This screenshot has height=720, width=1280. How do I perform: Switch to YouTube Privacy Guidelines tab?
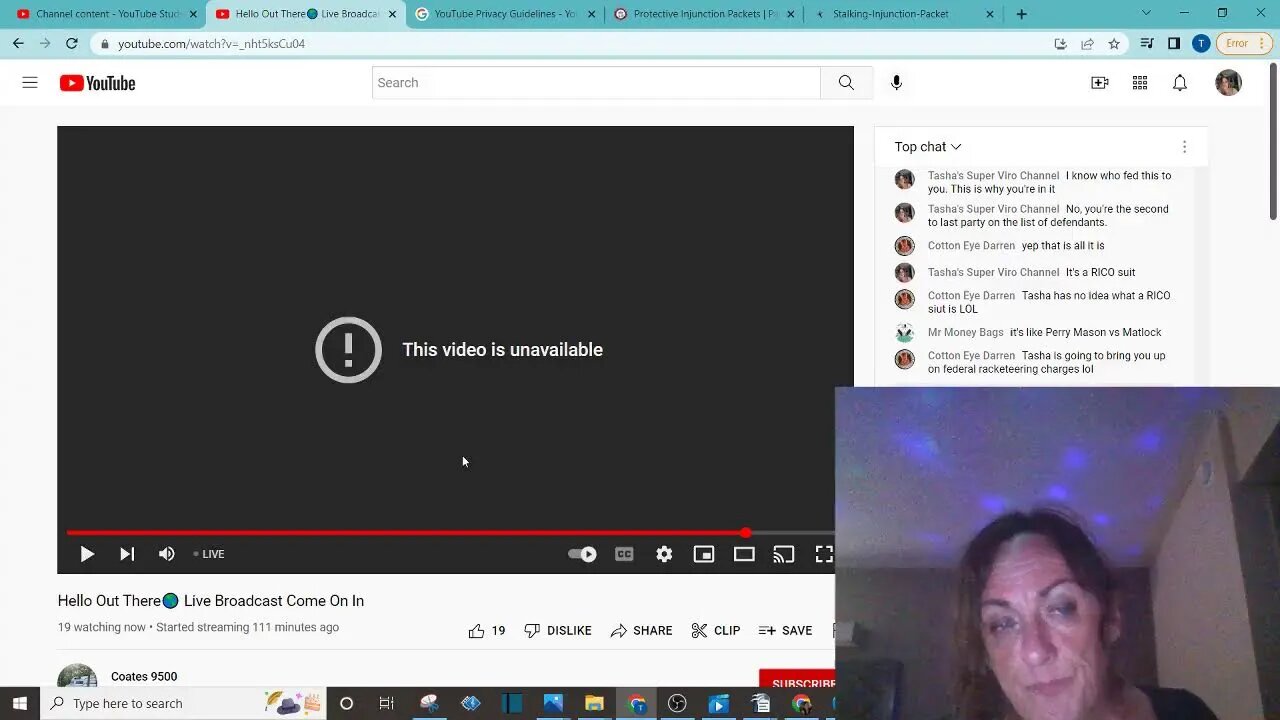click(x=506, y=14)
